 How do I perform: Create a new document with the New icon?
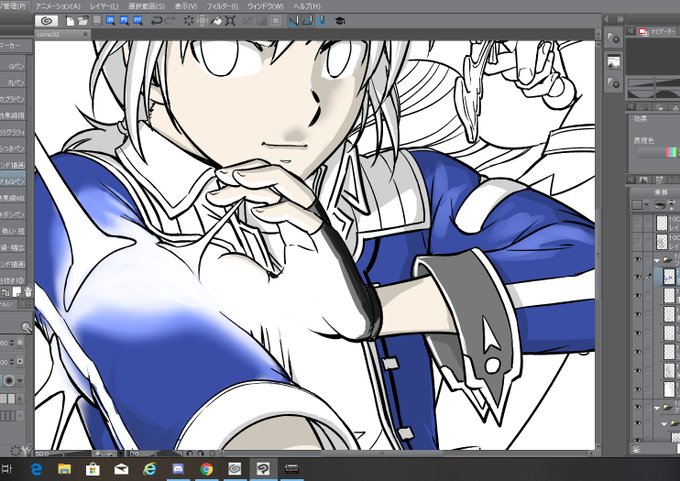70,21
